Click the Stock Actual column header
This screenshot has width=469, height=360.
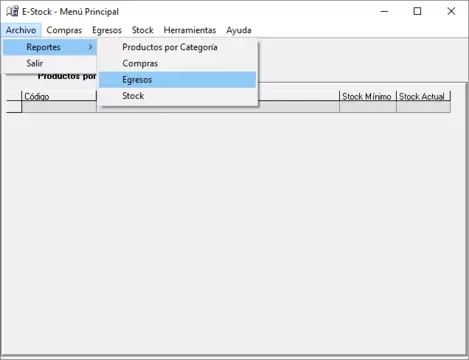[x=423, y=96]
